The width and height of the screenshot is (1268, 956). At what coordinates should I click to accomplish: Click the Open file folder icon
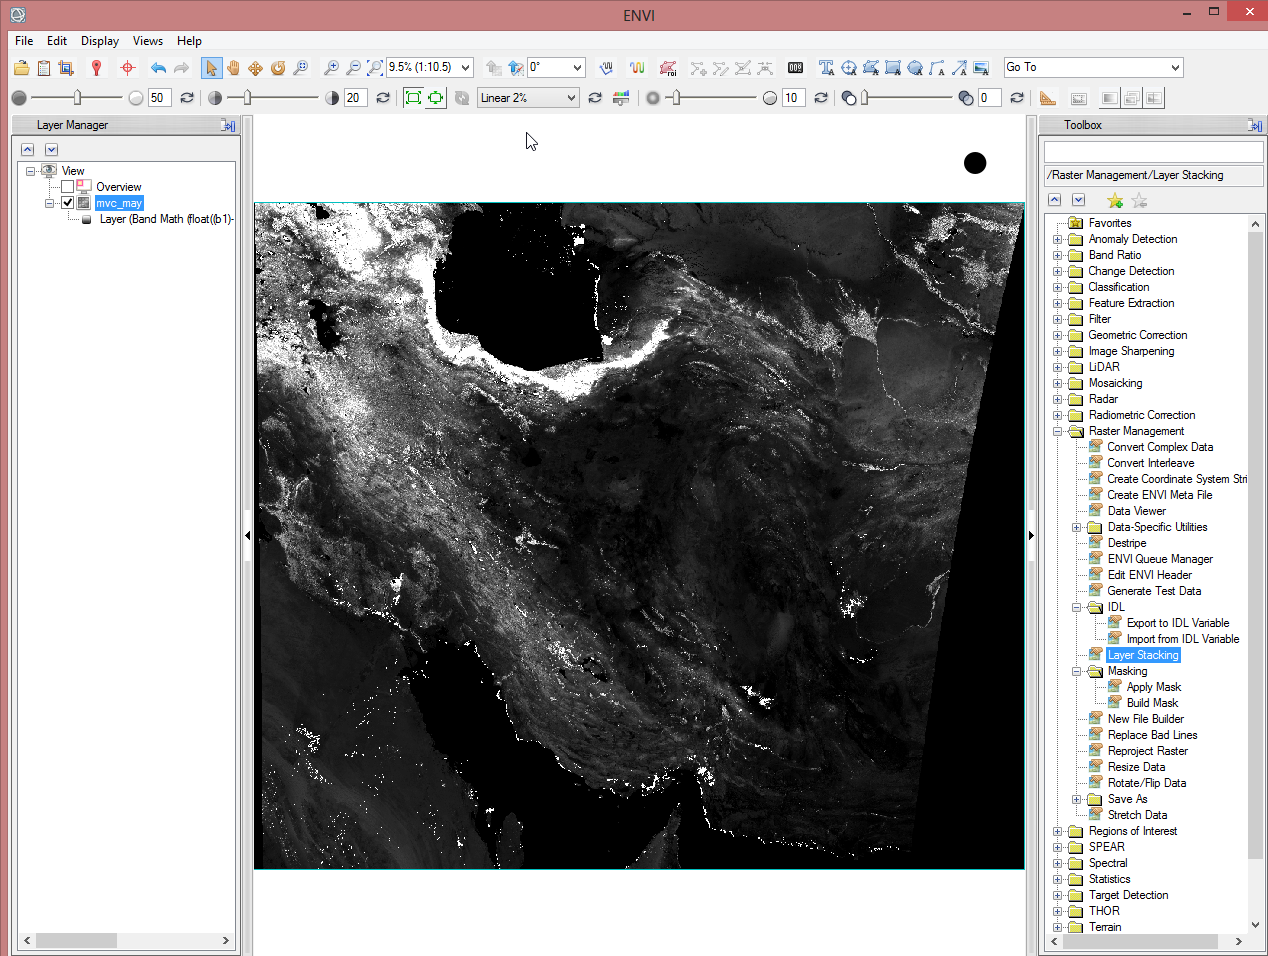tap(21, 68)
